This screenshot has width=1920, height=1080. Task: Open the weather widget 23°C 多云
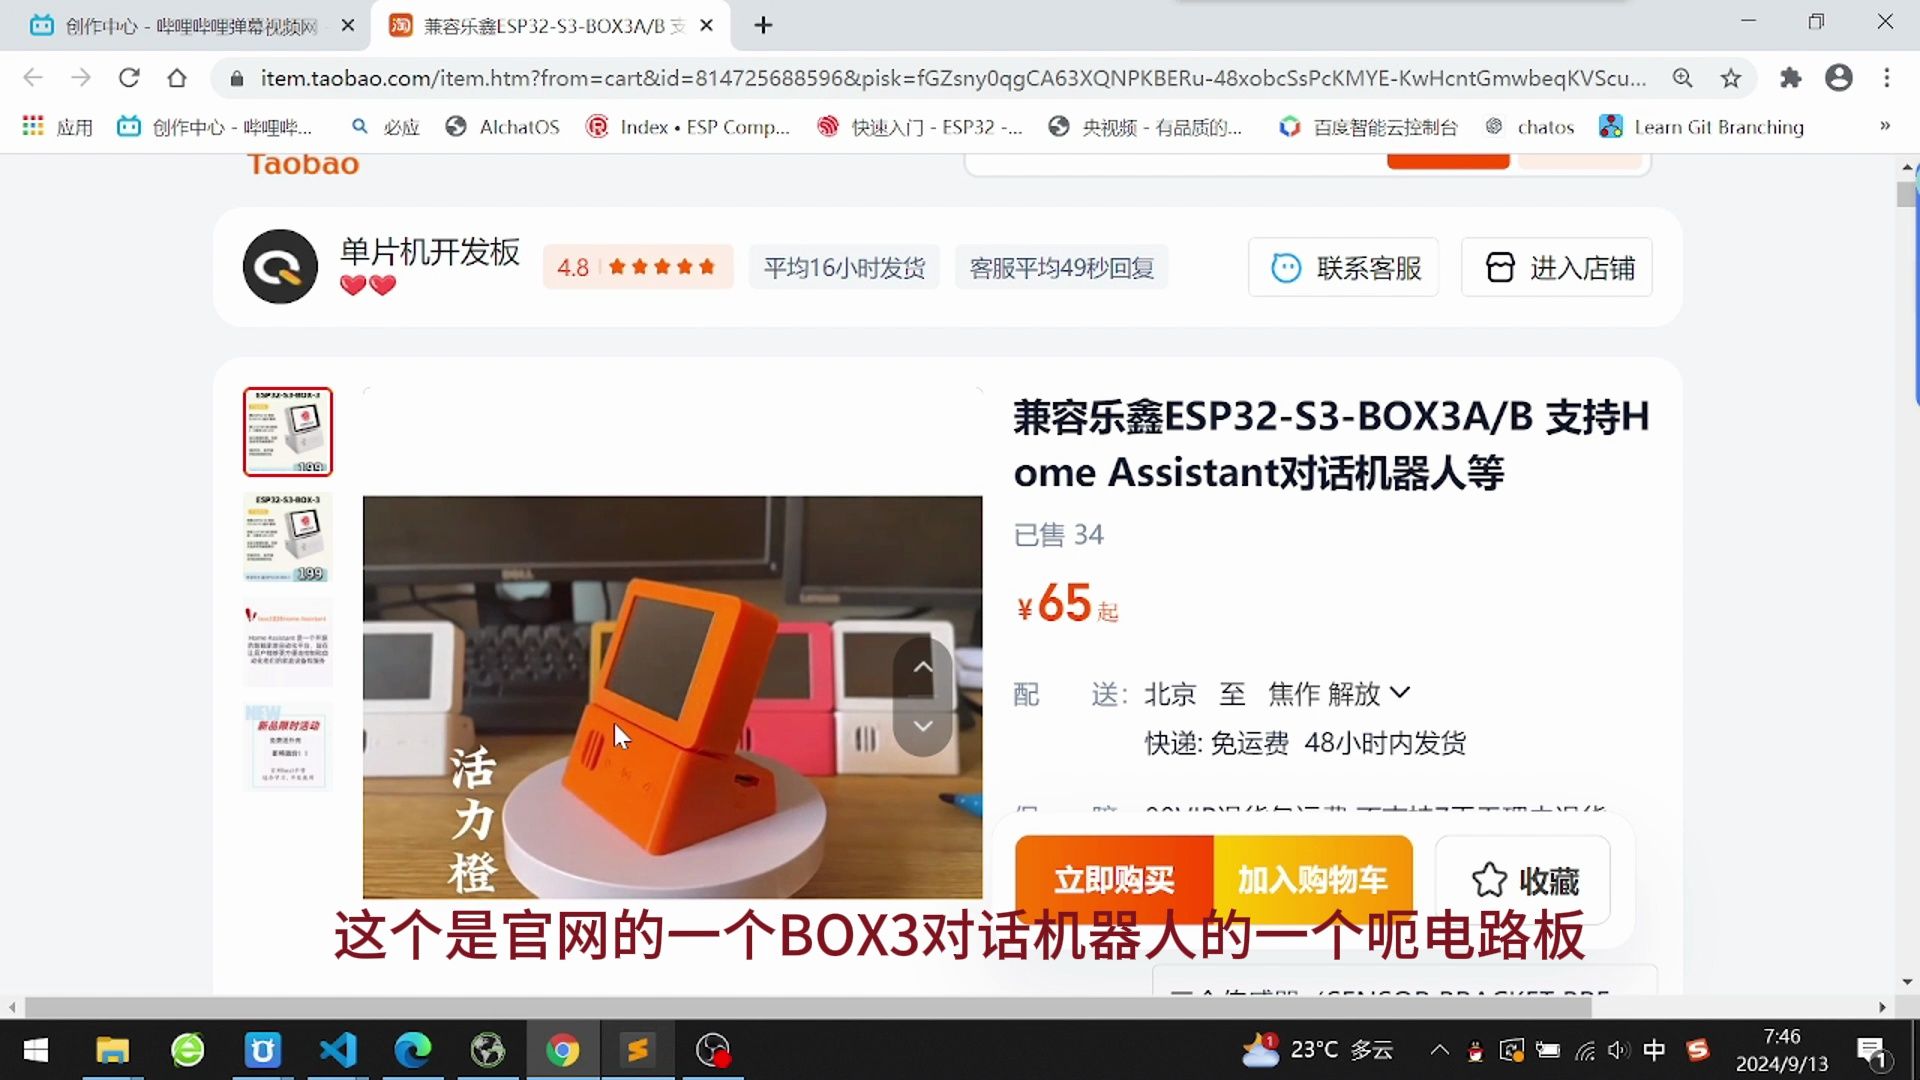[x=1318, y=1050]
